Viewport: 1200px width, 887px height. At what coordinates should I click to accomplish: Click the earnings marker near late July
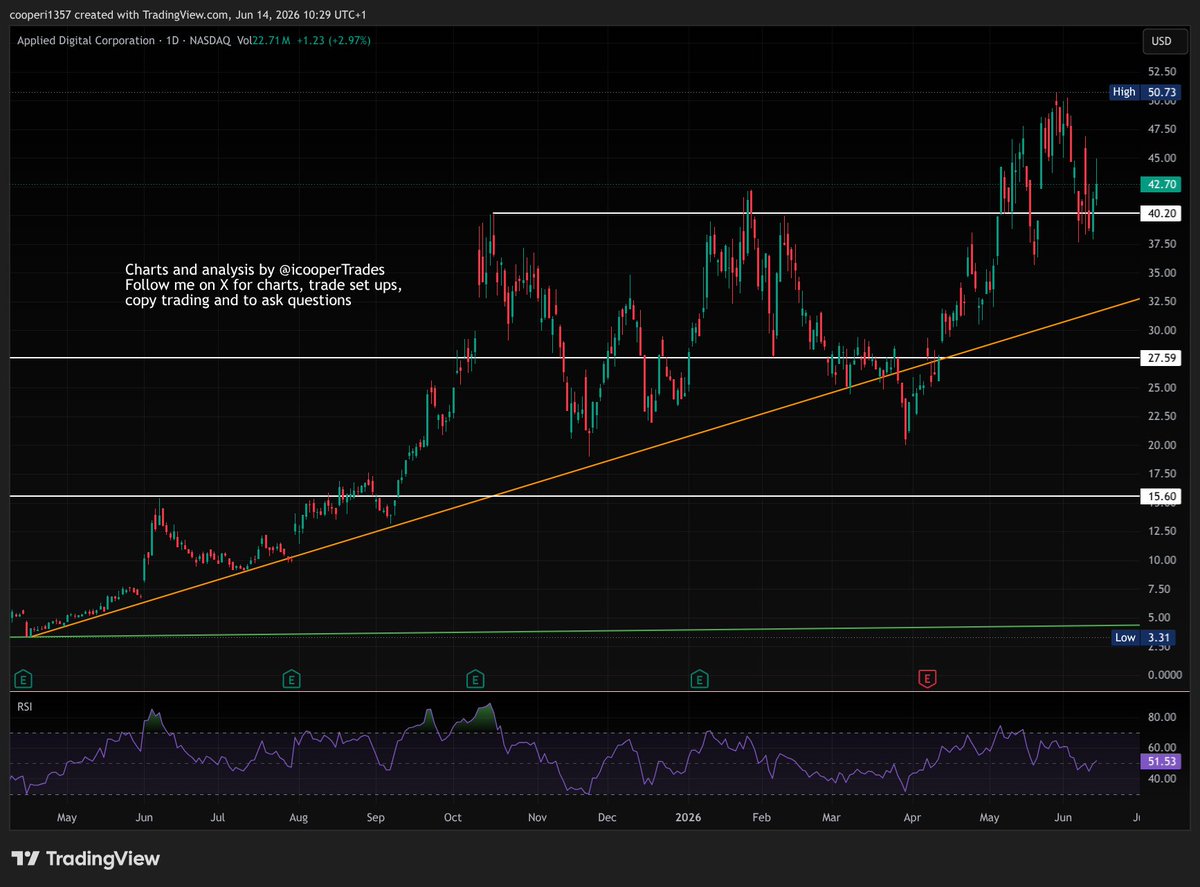(x=291, y=680)
